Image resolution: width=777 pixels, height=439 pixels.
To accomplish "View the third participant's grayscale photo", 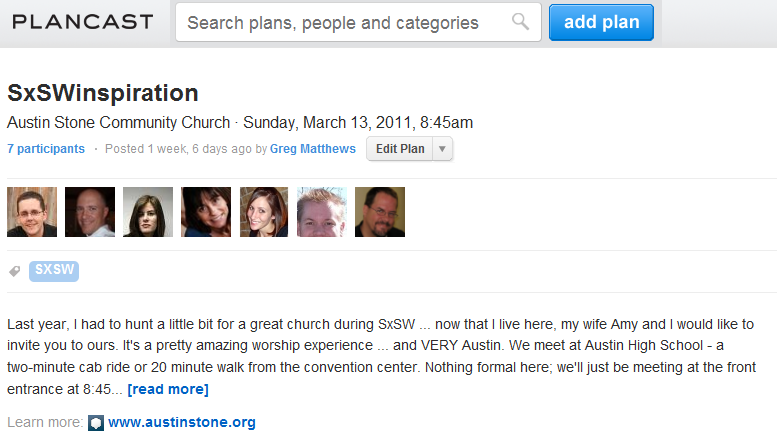I will click(x=148, y=212).
